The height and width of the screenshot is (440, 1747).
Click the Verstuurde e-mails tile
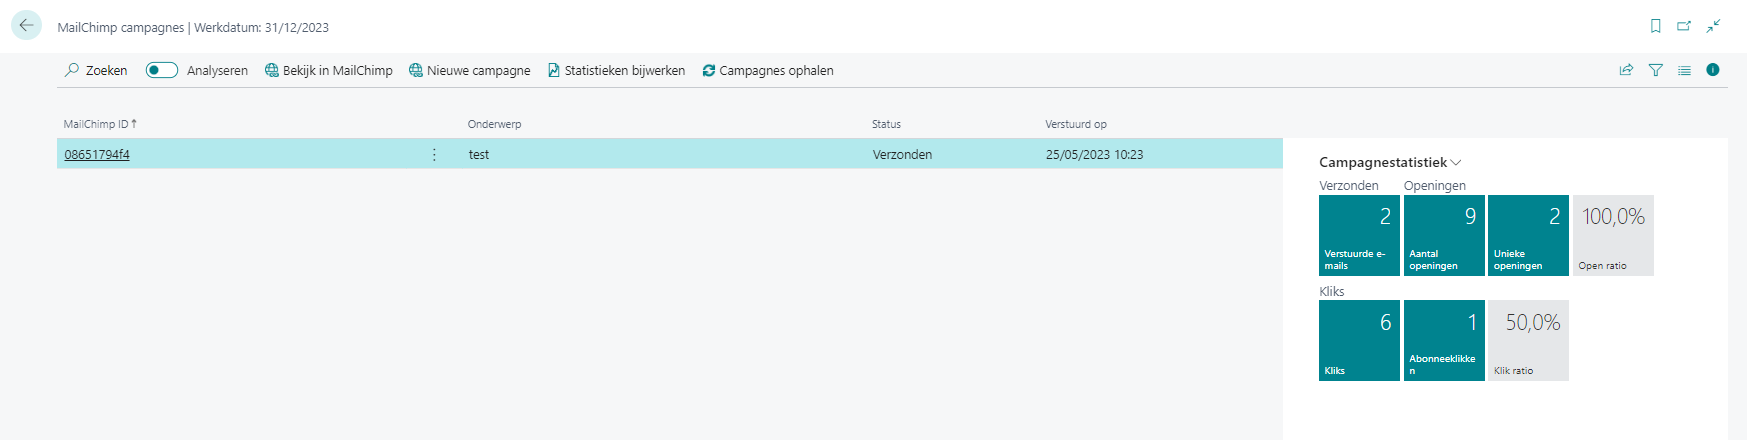(x=1359, y=235)
